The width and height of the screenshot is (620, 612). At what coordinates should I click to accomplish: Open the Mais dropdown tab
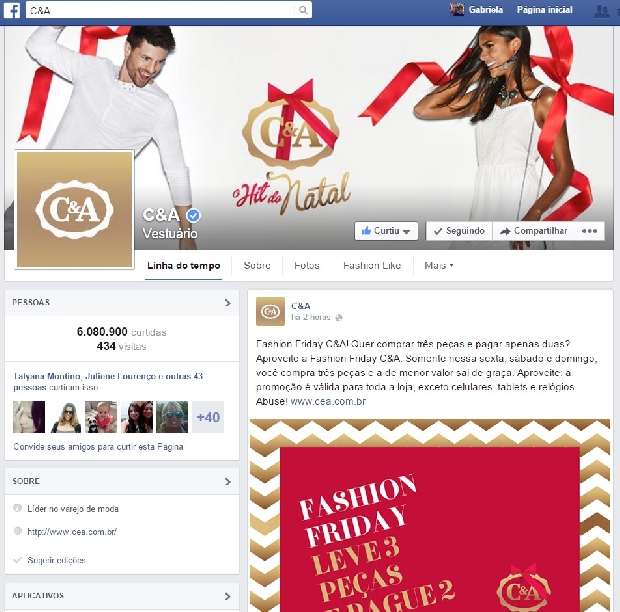[439, 265]
